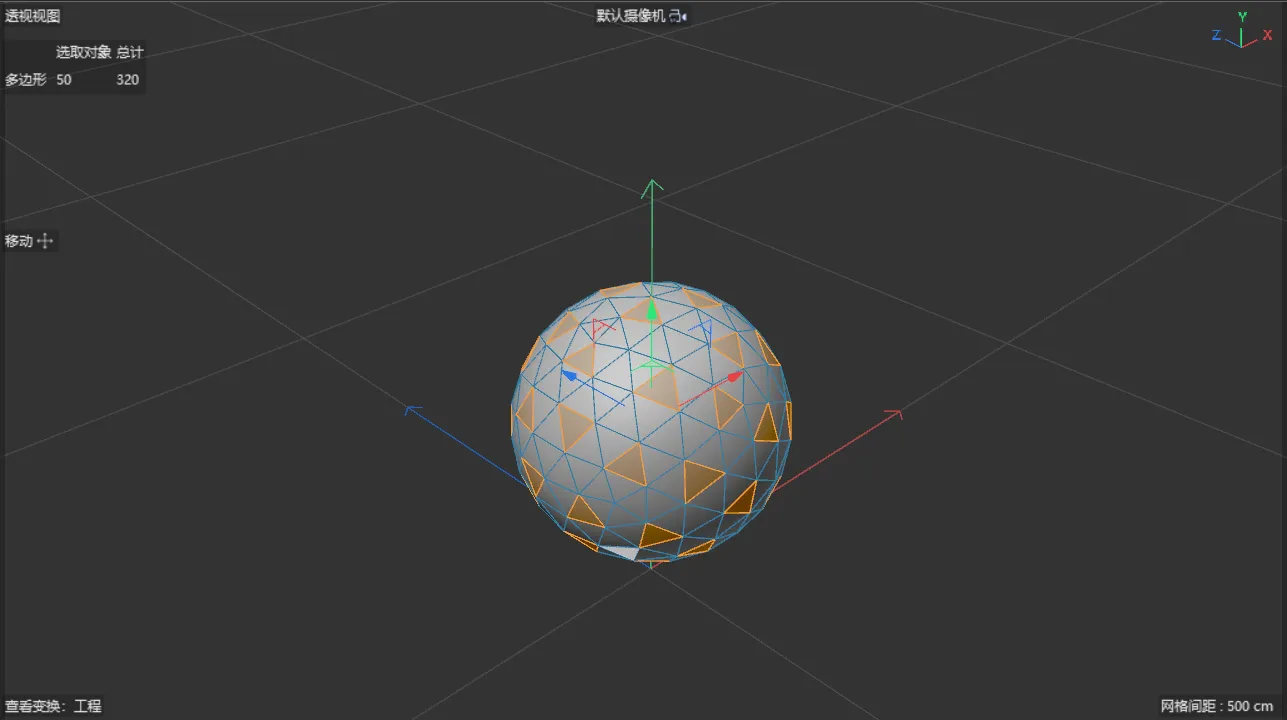This screenshot has height=720, width=1287.
Task: Grab the green Y-axis cone handle on the sphere
Action: pos(652,311)
